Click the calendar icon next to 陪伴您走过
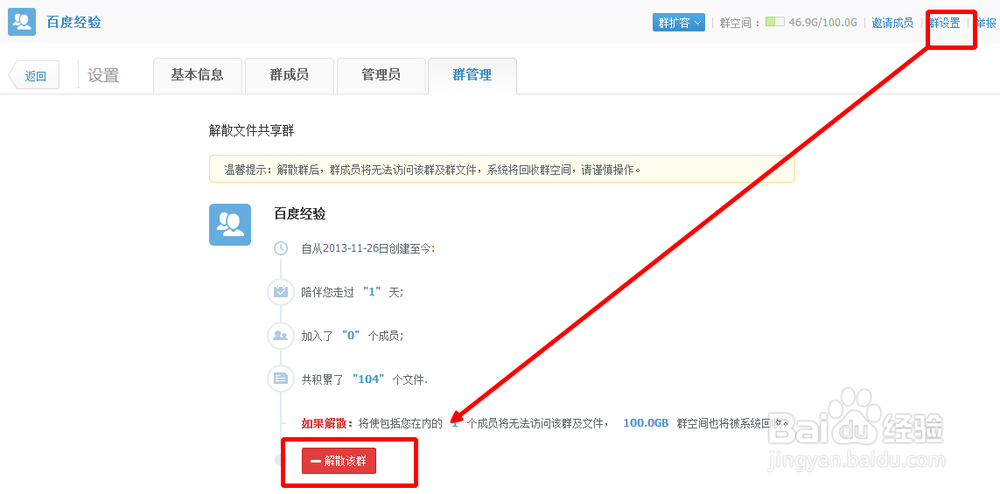This screenshot has height=494, width=1000. click(x=281, y=291)
